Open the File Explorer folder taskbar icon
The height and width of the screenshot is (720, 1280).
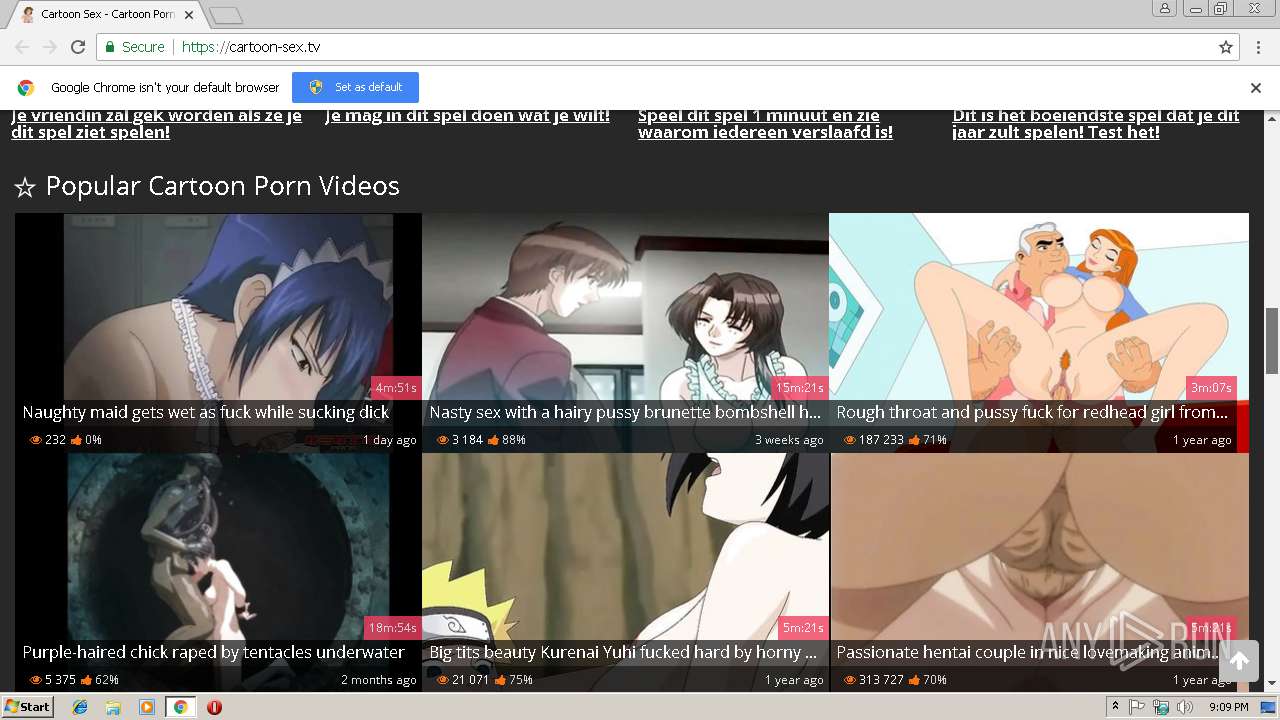tap(113, 707)
